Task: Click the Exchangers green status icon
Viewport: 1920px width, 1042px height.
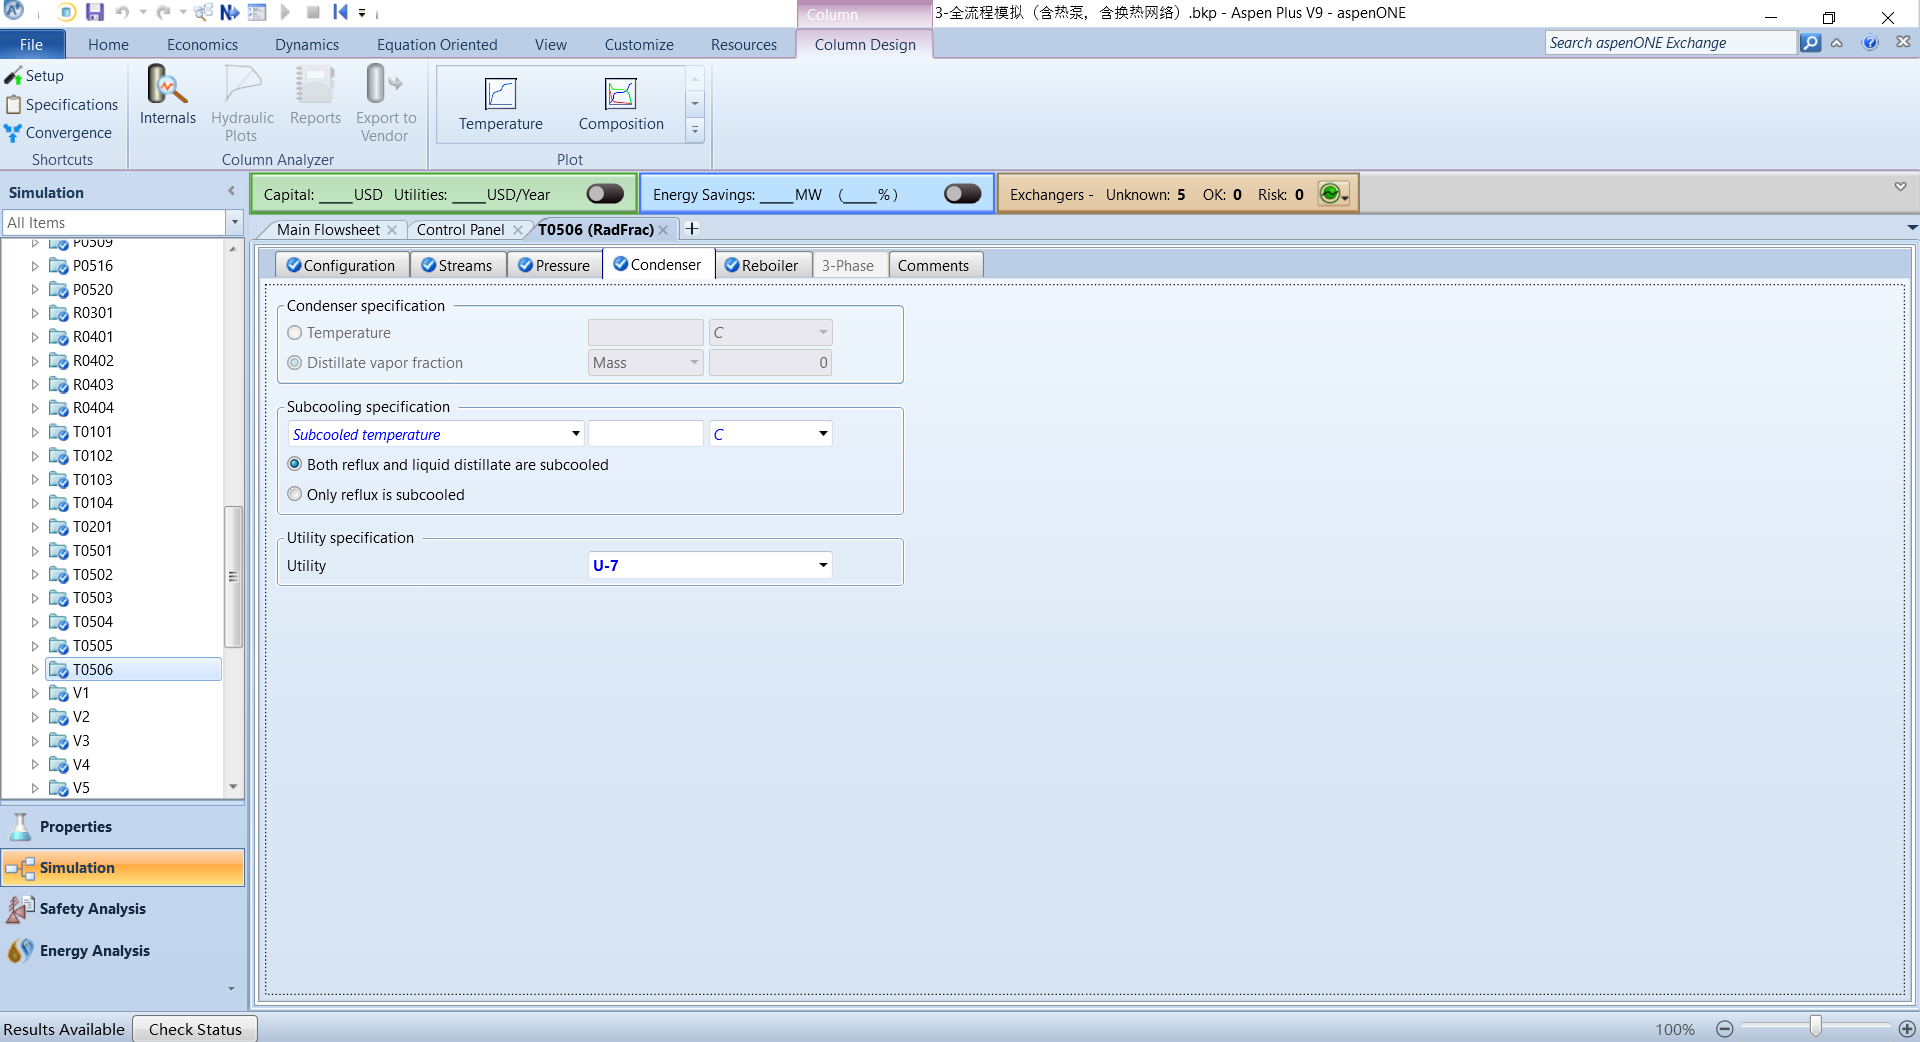Action: coord(1330,194)
